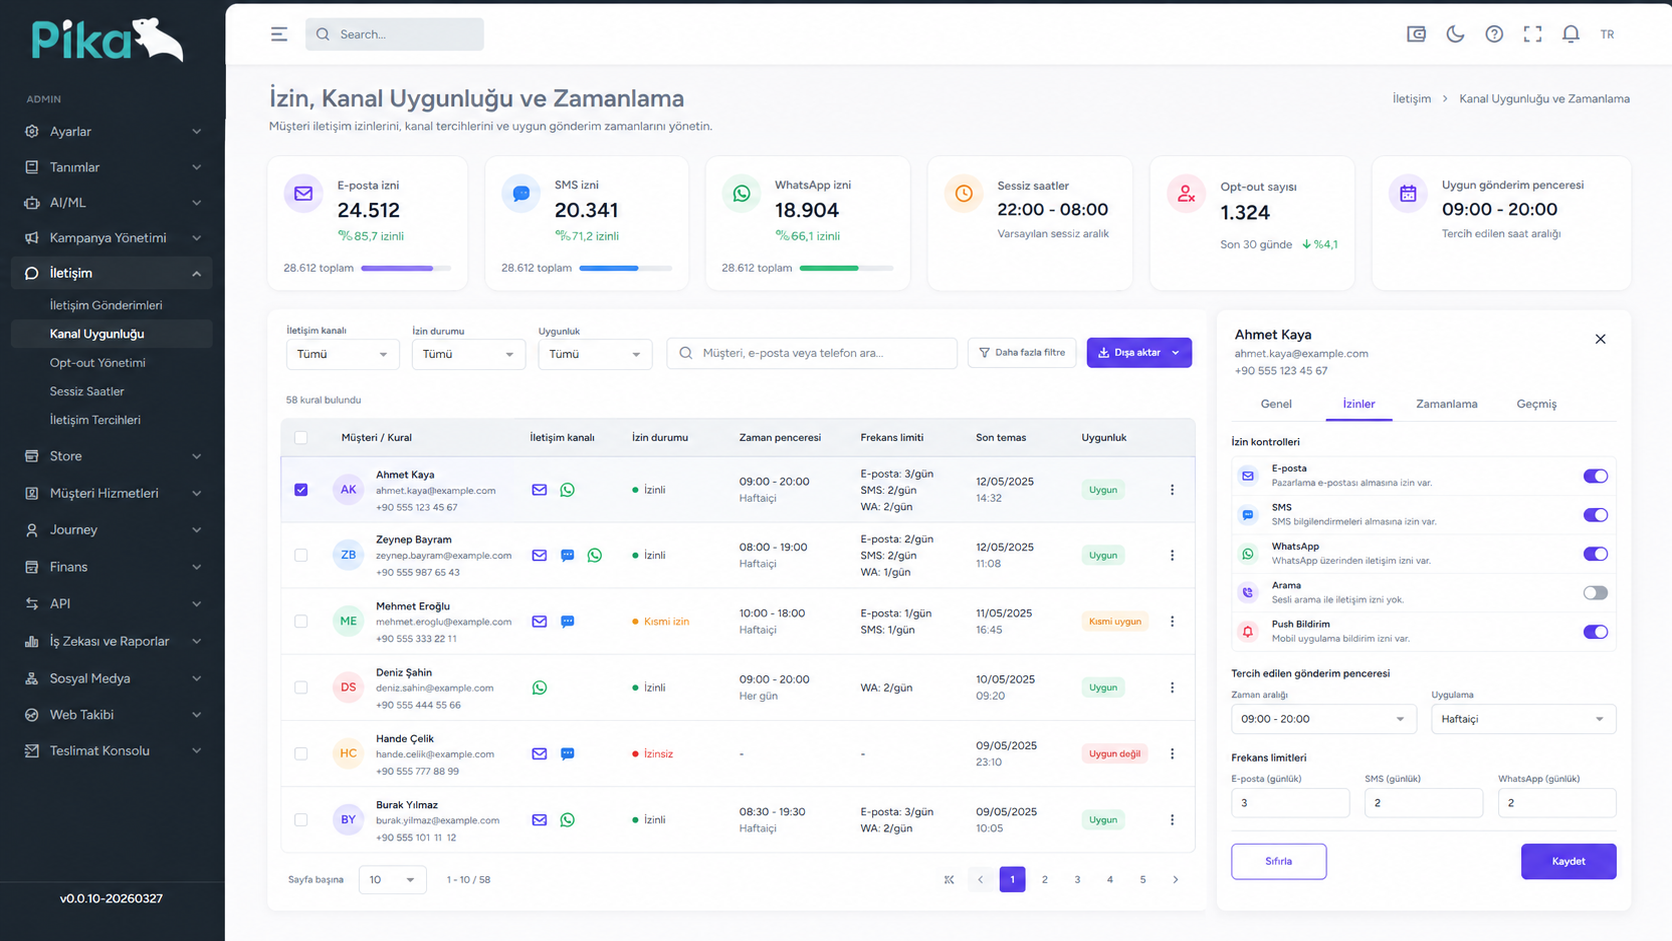This screenshot has width=1672, height=941.
Task: Open row actions menu for Burak Yılmaz
Action: (1172, 820)
